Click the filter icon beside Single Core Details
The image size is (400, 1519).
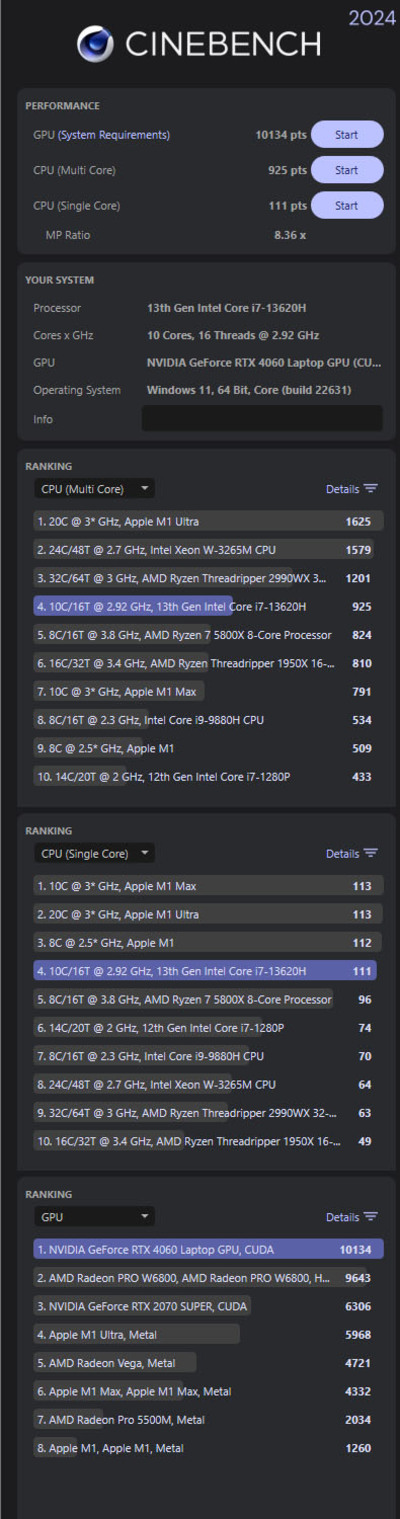[x=371, y=853]
